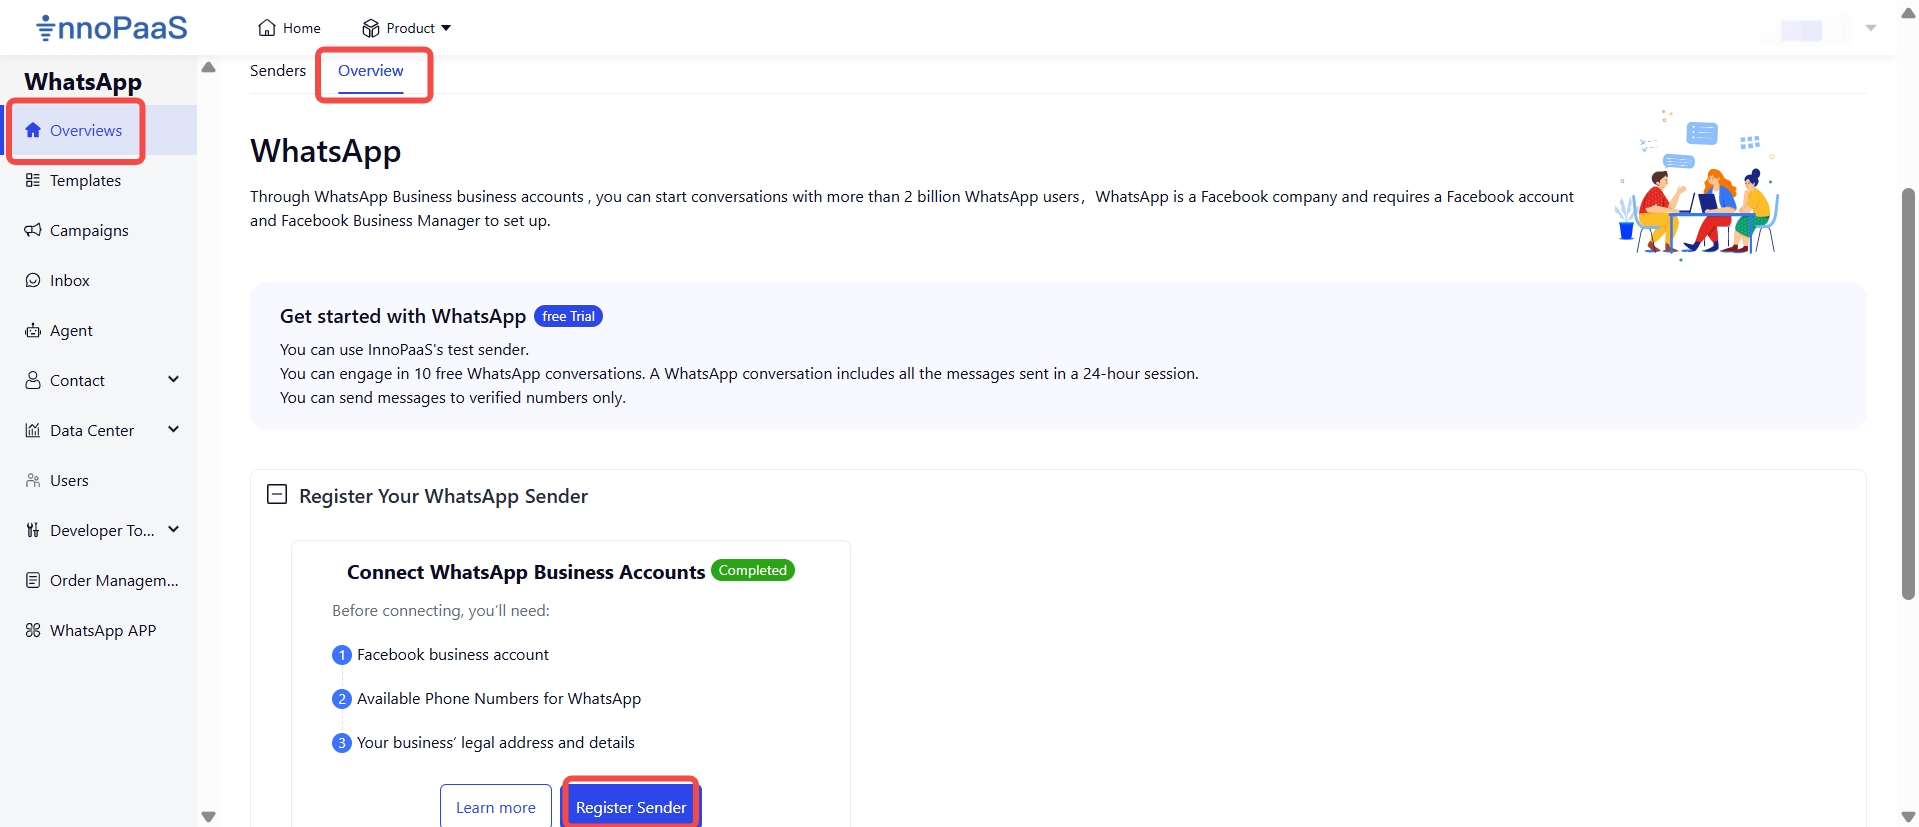Click the WhatsApp APP grid icon
Image resolution: width=1919 pixels, height=827 pixels.
click(33, 630)
